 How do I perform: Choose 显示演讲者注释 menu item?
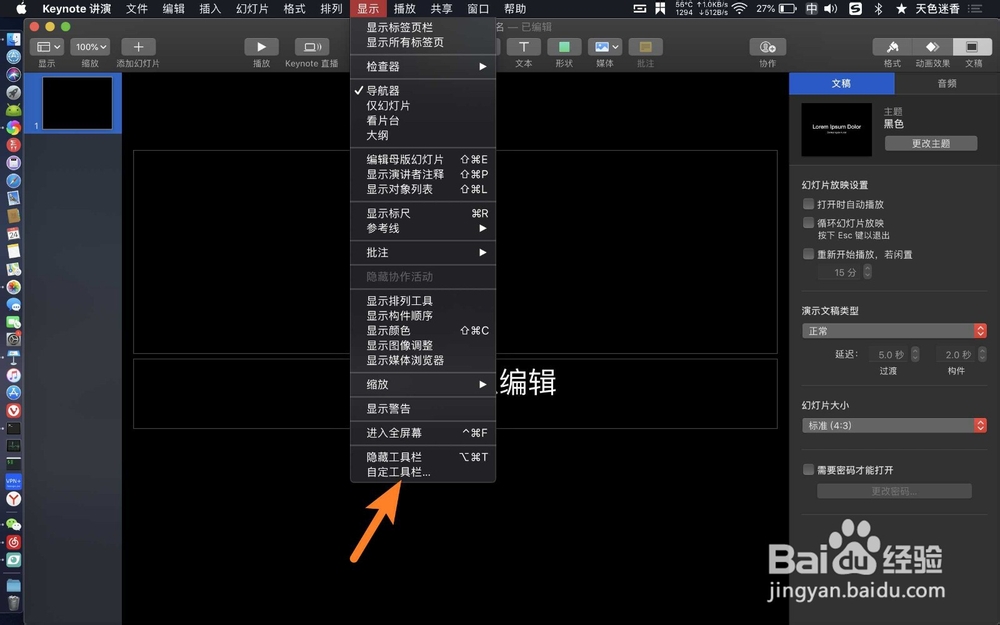tap(423, 174)
